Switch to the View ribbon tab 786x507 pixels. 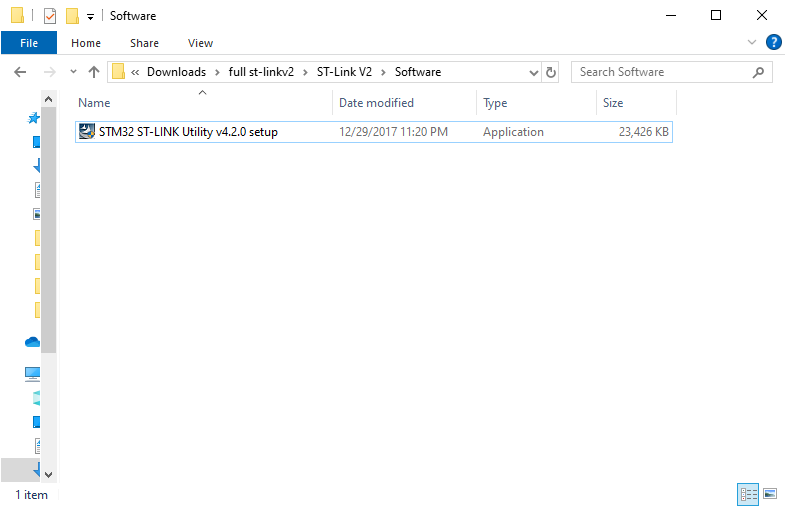click(201, 43)
